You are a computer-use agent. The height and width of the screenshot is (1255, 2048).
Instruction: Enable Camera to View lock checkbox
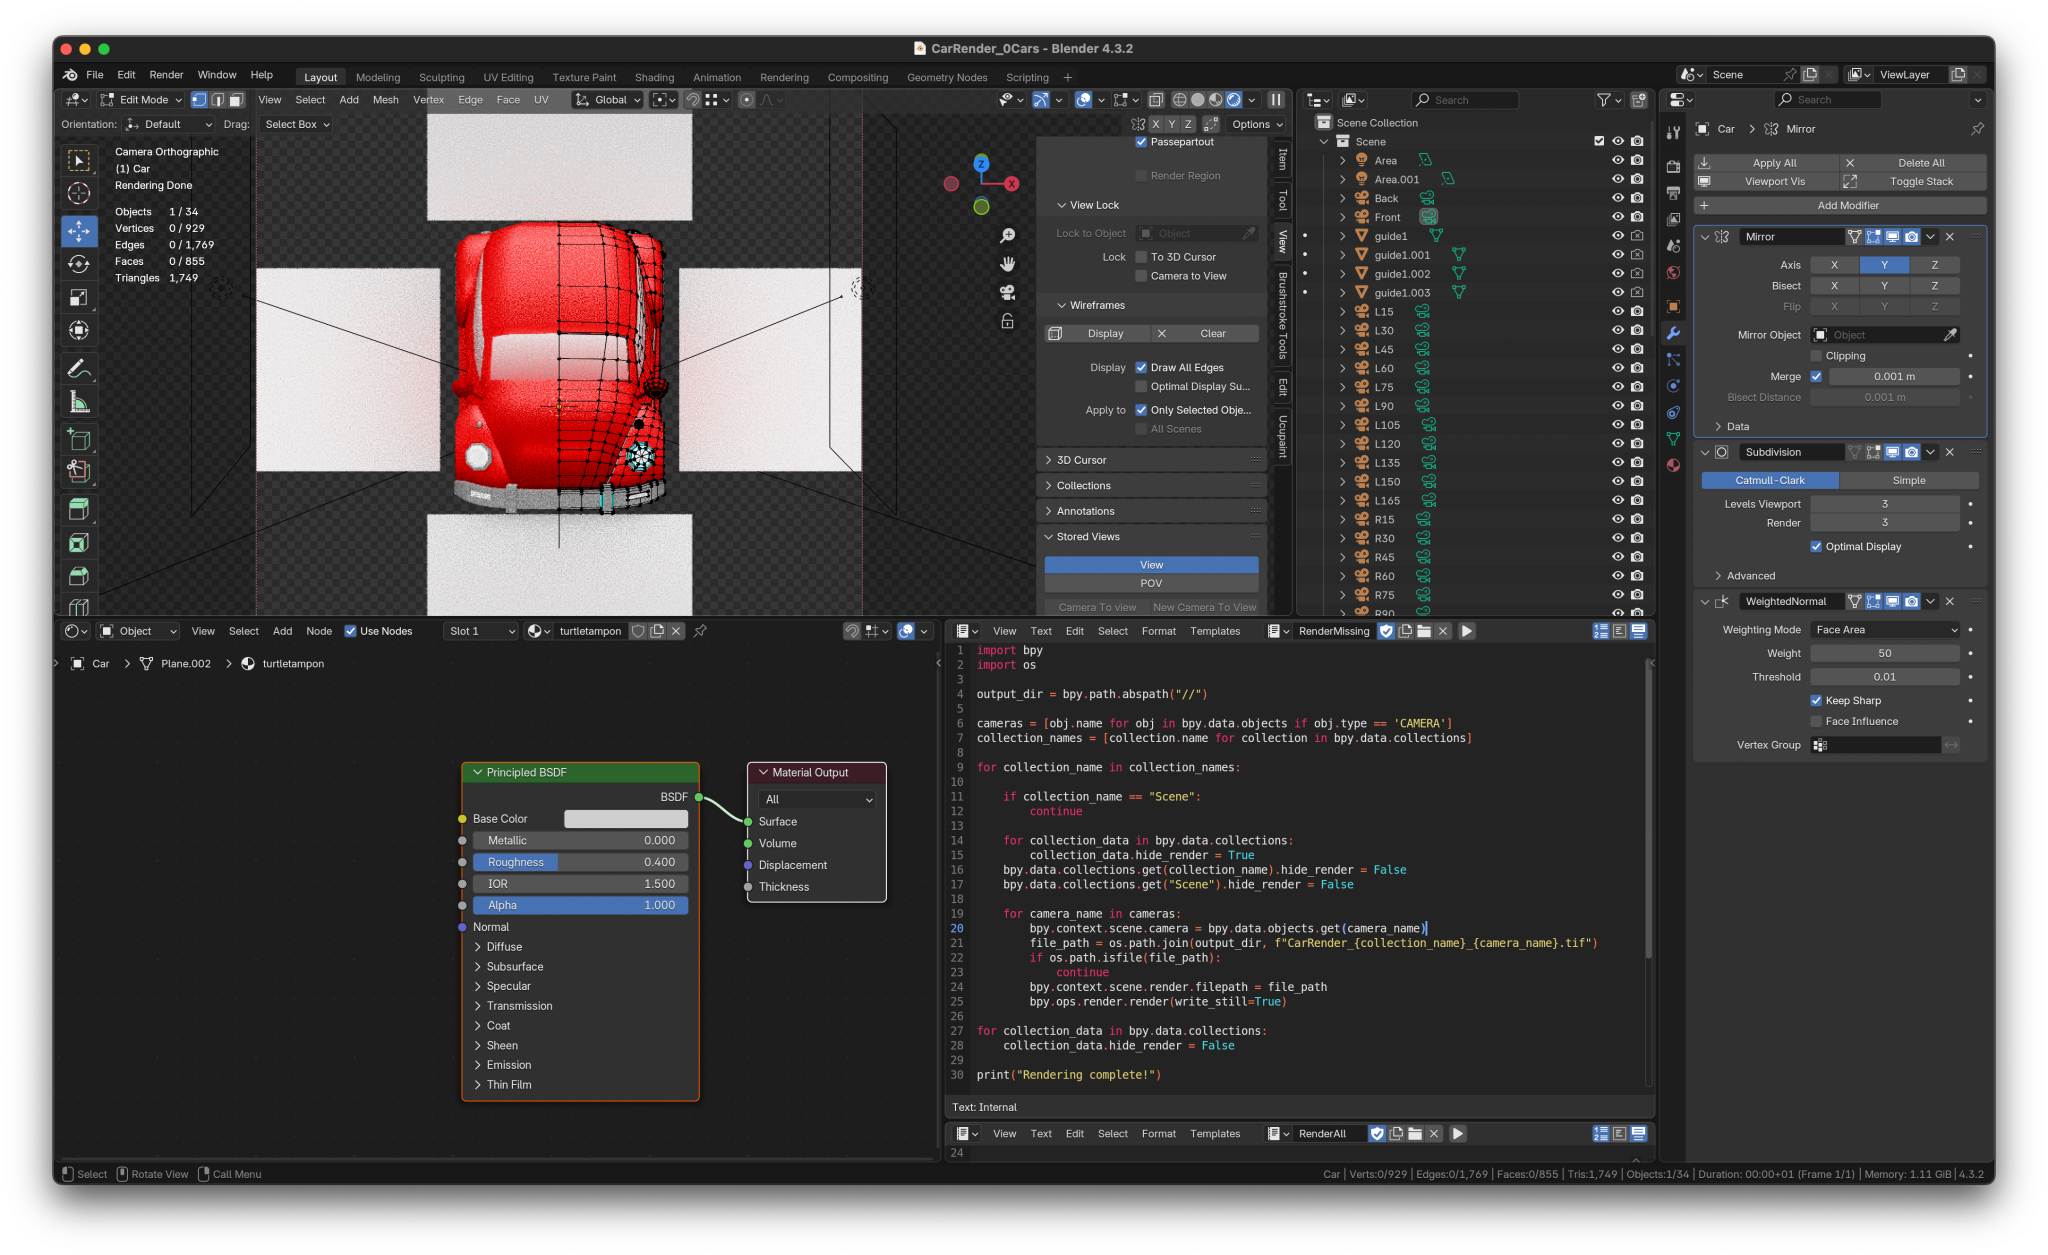point(1141,276)
